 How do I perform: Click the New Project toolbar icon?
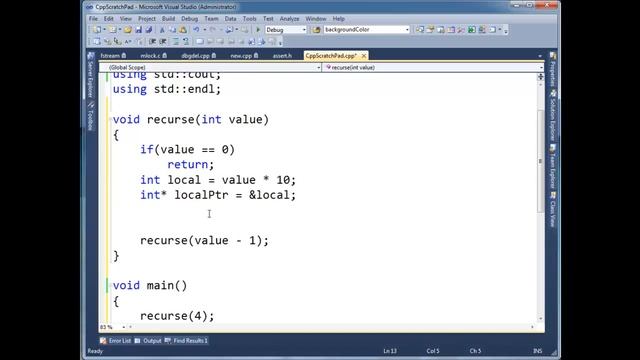97,30
